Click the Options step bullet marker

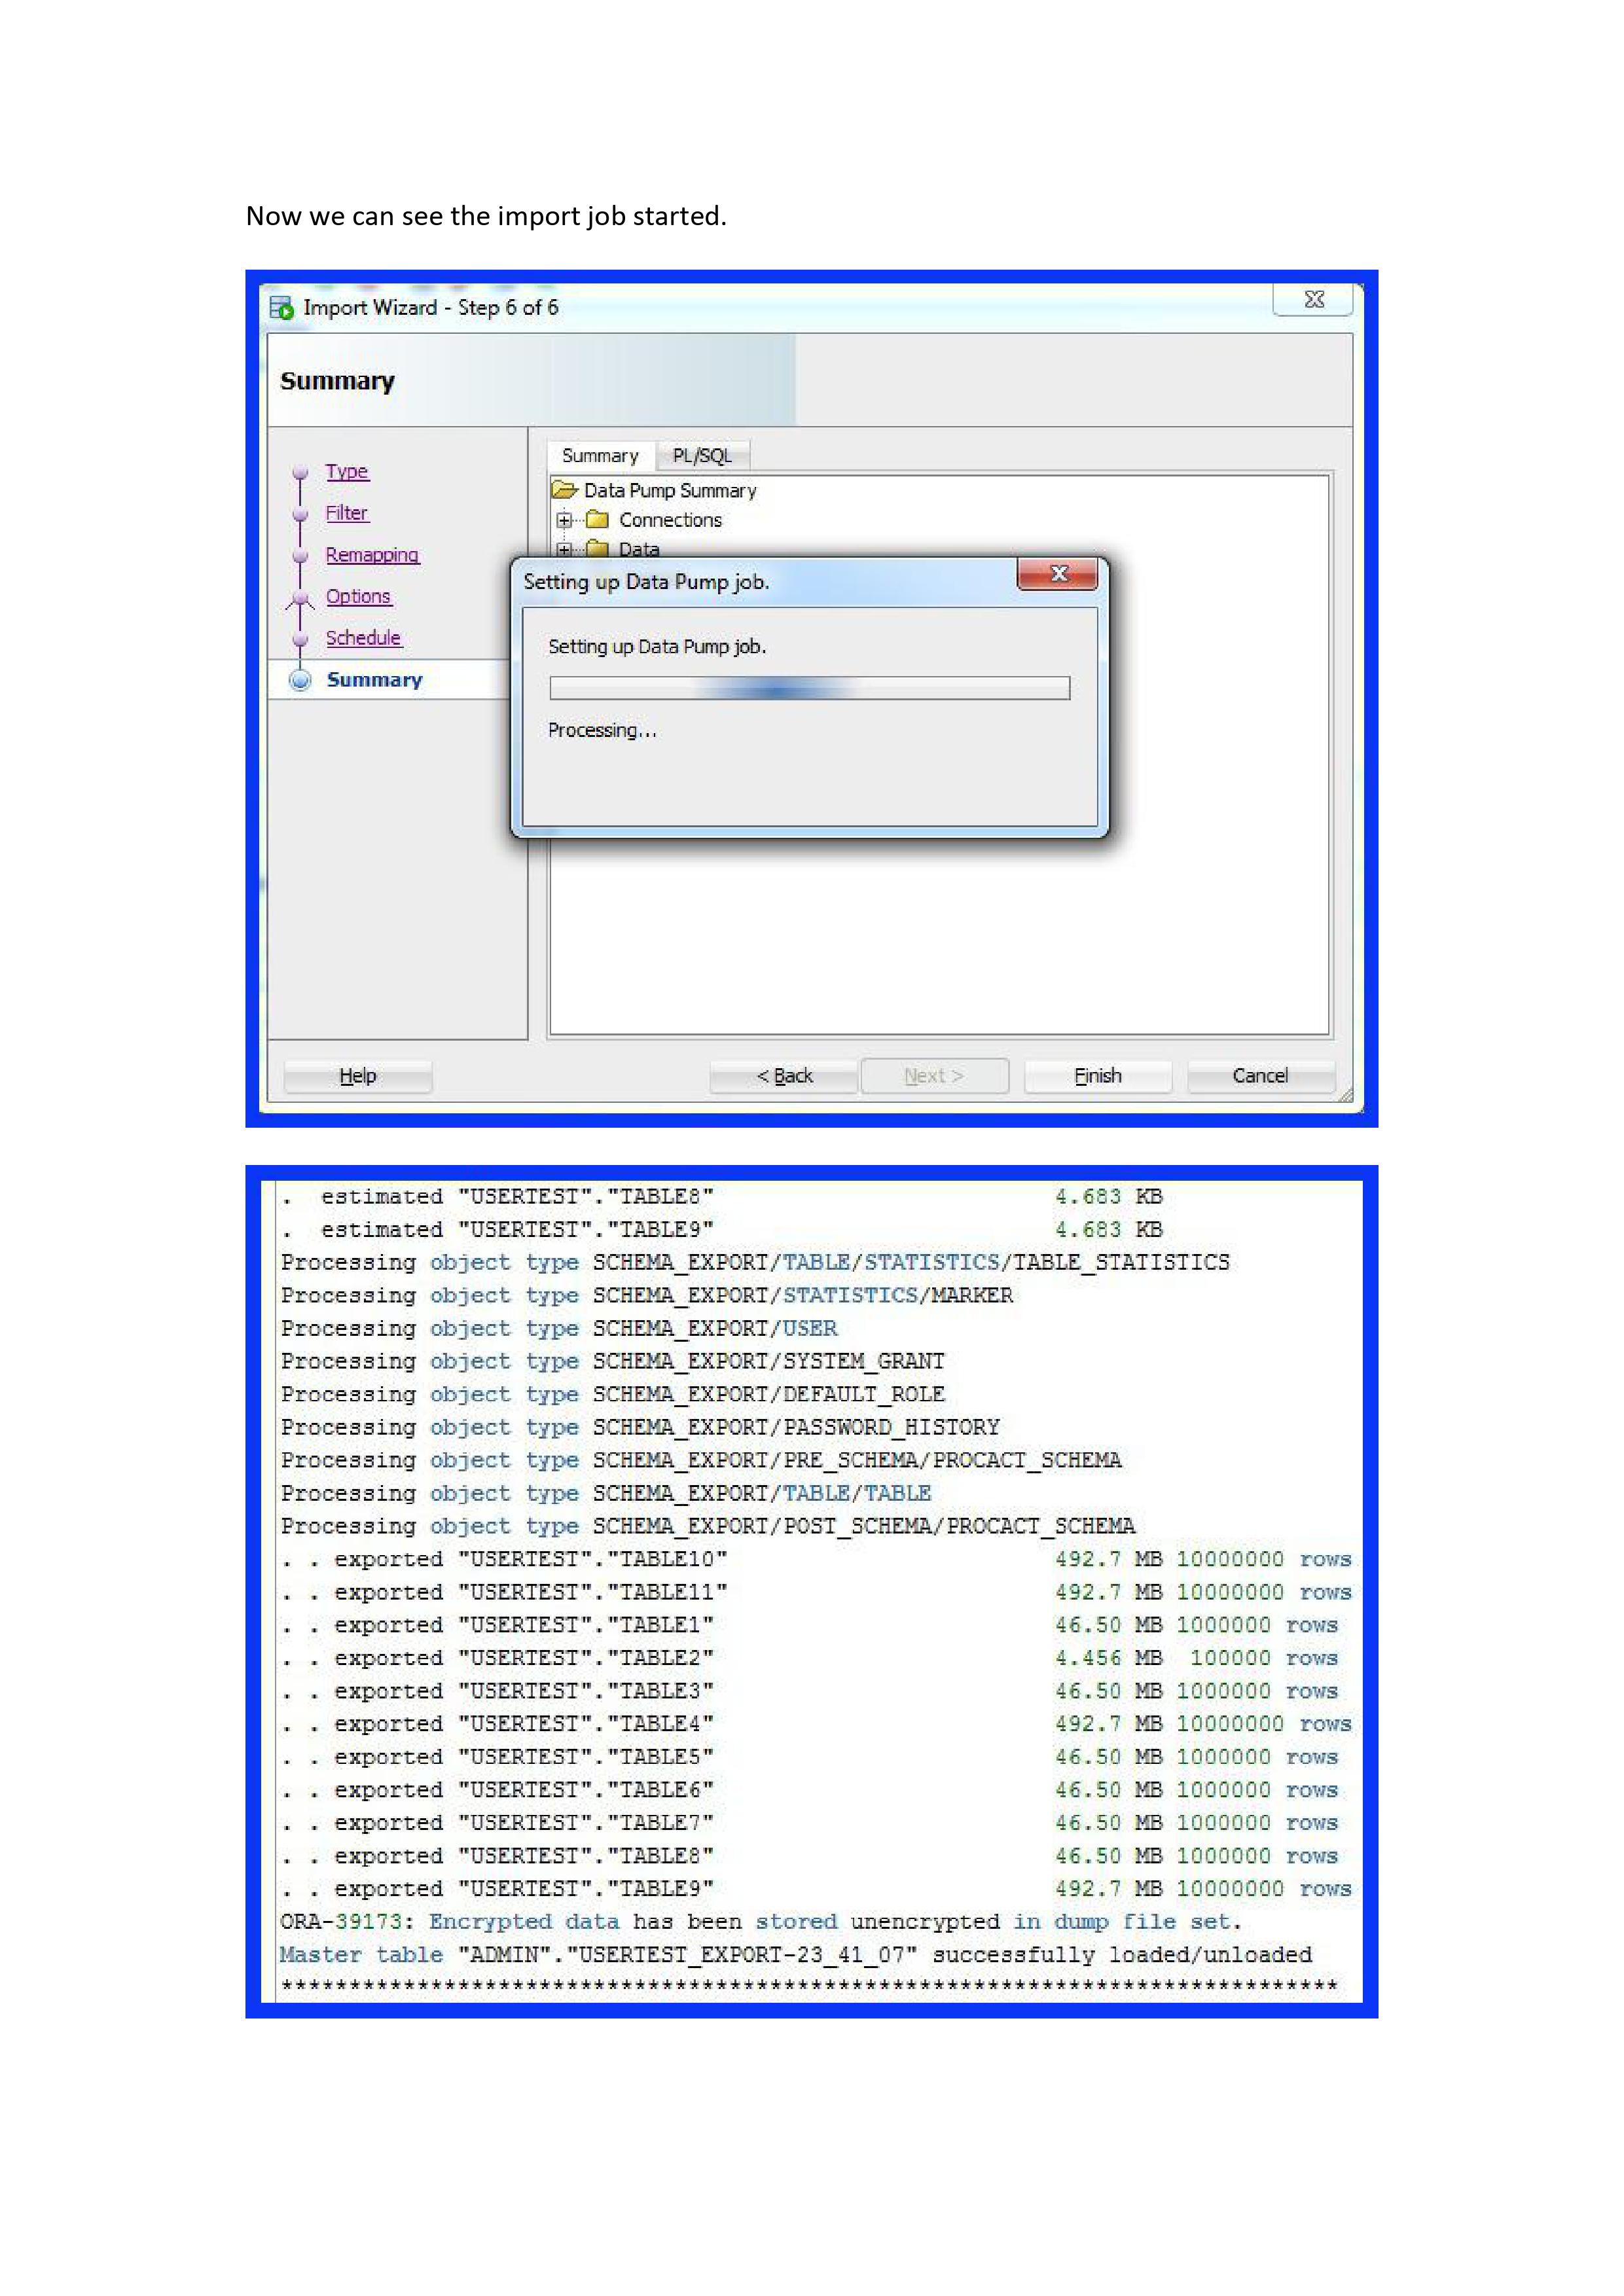tap(299, 598)
